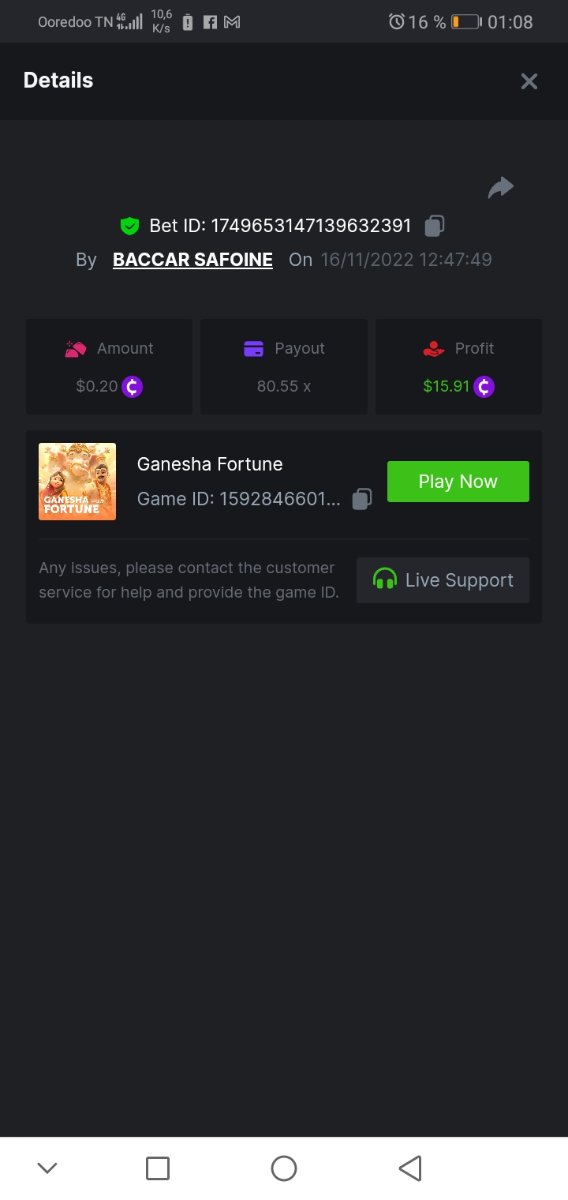568x1200 pixels.
Task: Tap the 80.55 x payout value
Action: point(284,386)
